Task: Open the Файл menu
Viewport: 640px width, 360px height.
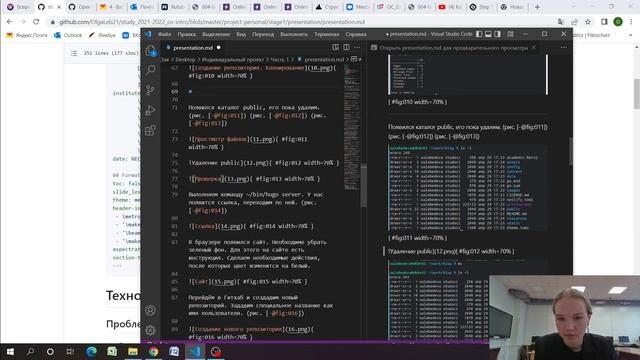Action: tap(164, 34)
